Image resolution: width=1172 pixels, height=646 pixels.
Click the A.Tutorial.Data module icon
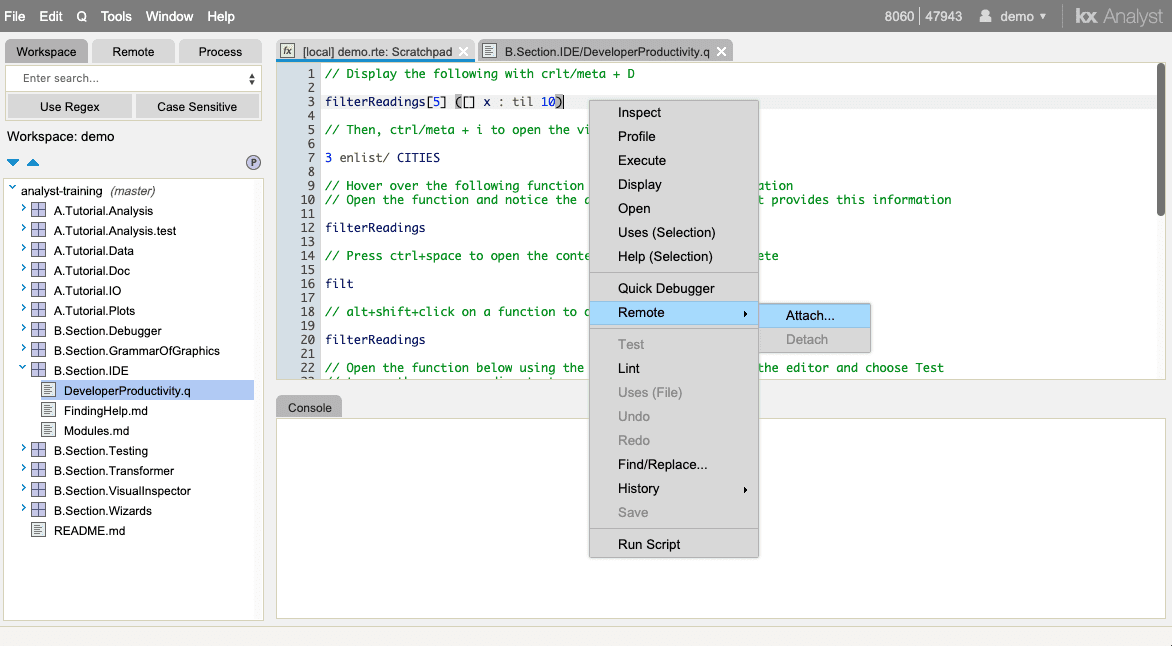click(x=38, y=250)
